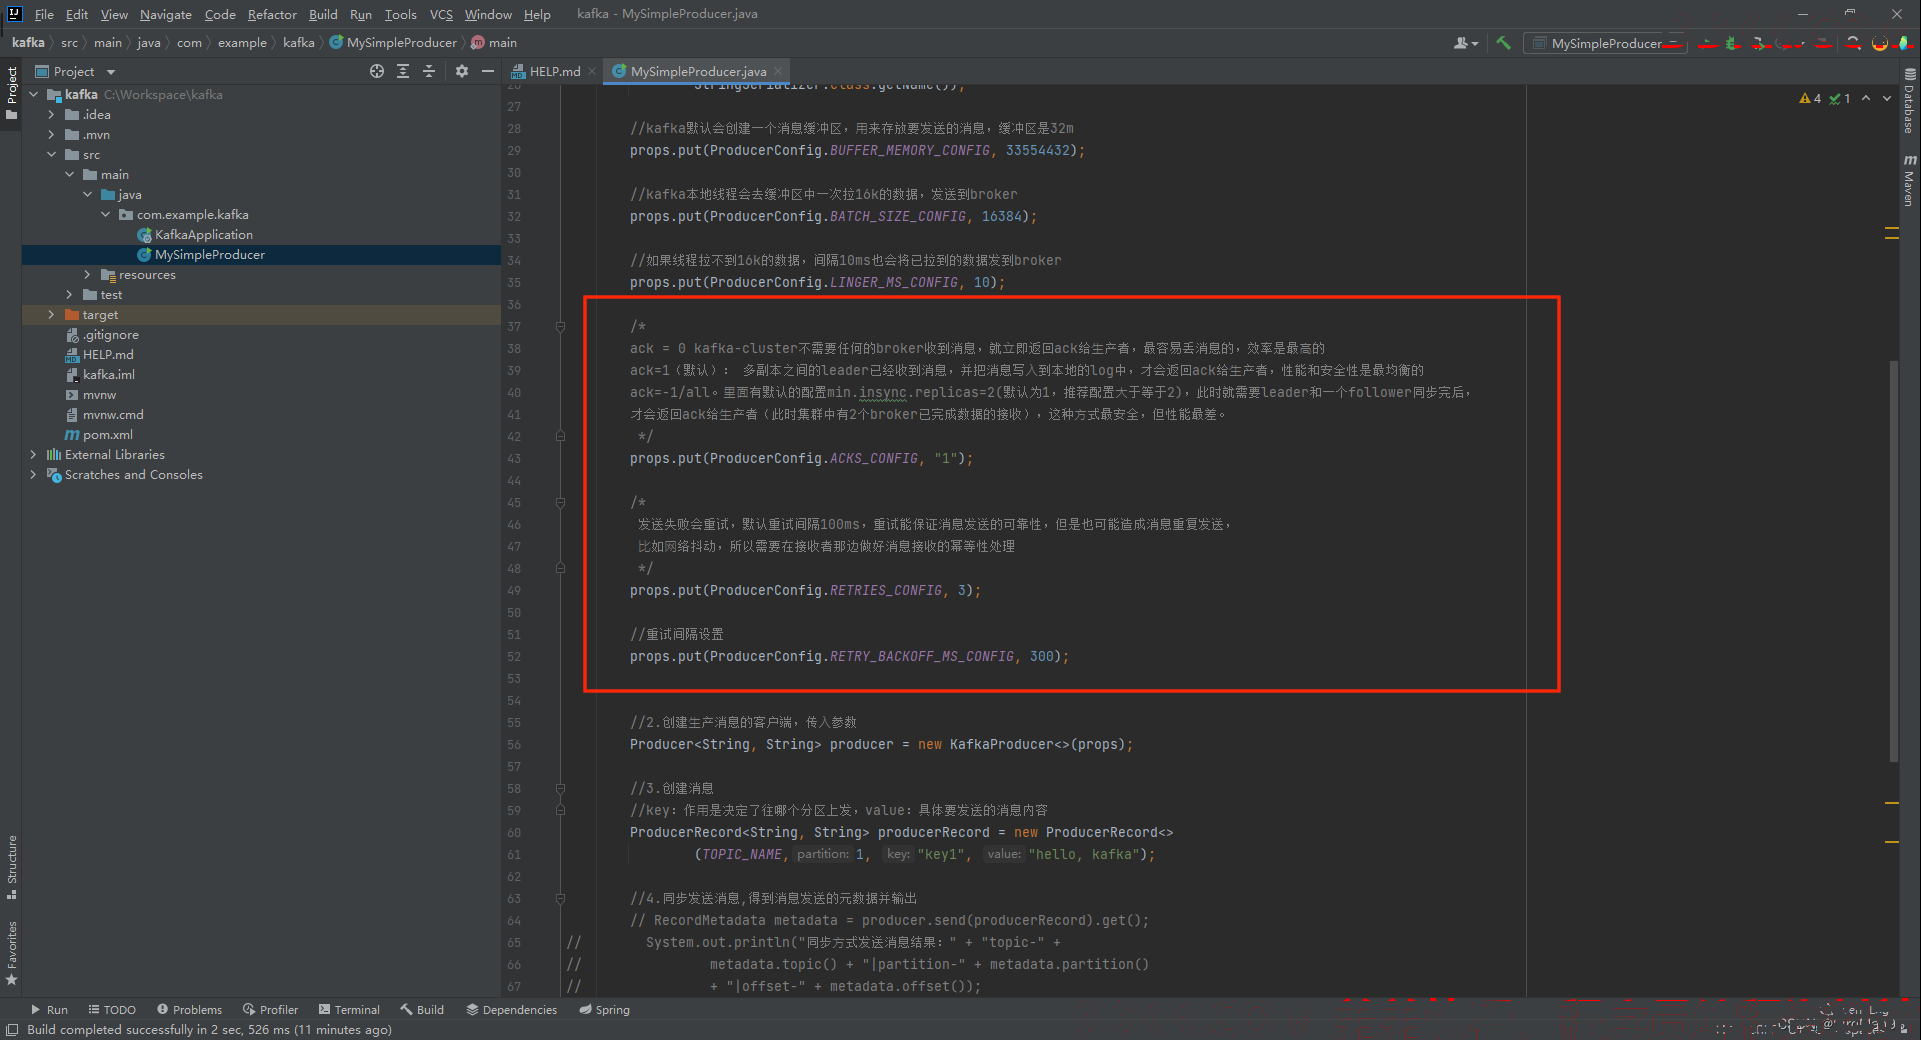Open the Build menu
The height and width of the screenshot is (1040, 1921).
(323, 14)
